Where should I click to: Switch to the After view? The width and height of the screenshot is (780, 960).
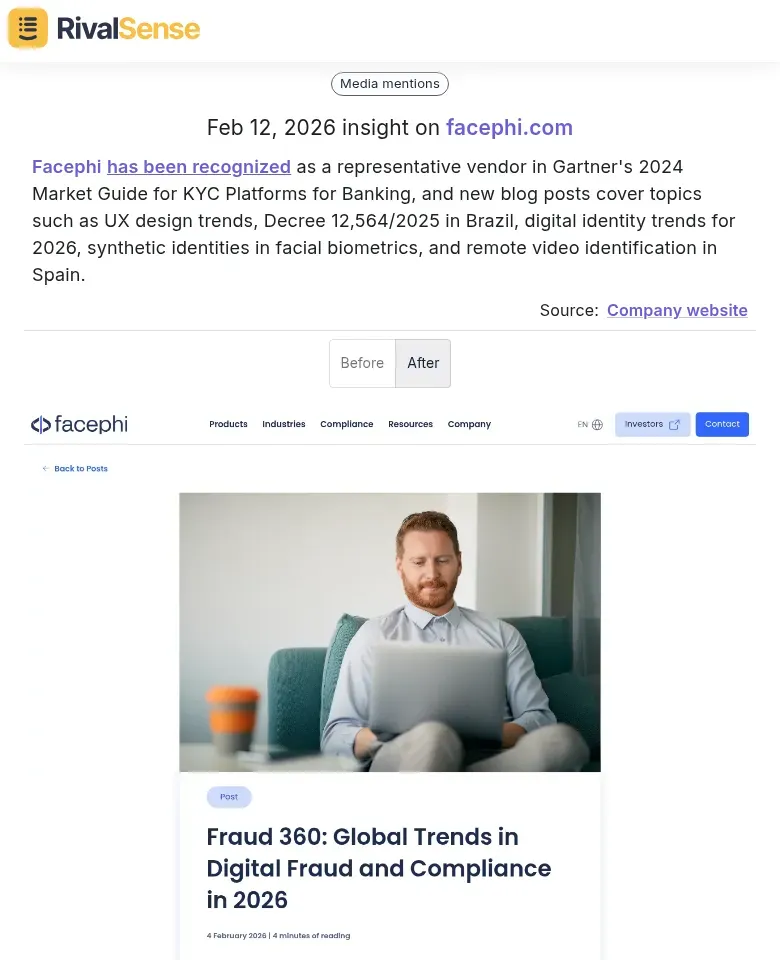point(423,363)
